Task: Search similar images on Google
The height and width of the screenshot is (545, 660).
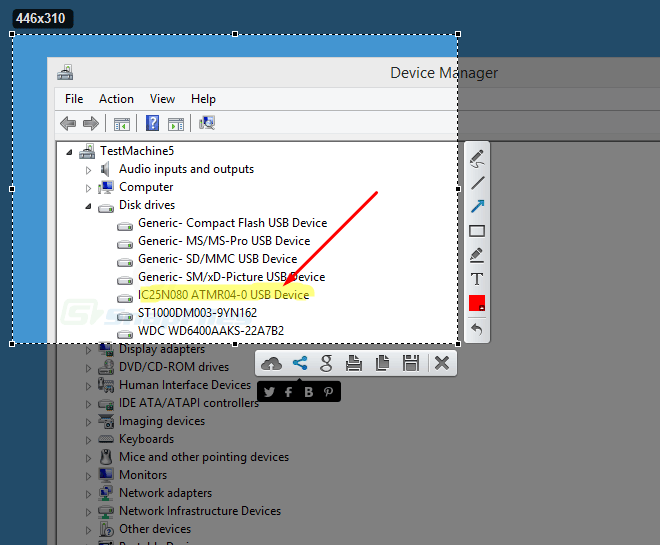Action: pyautogui.click(x=326, y=363)
